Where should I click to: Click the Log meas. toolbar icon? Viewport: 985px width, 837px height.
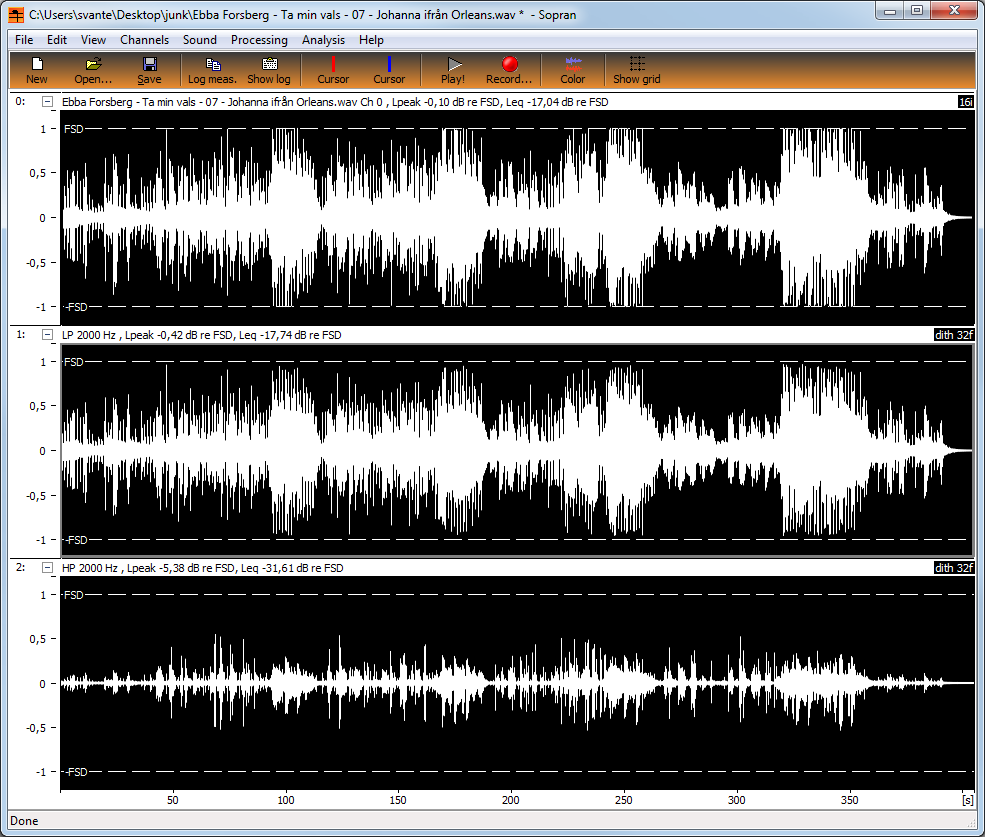(x=212, y=70)
